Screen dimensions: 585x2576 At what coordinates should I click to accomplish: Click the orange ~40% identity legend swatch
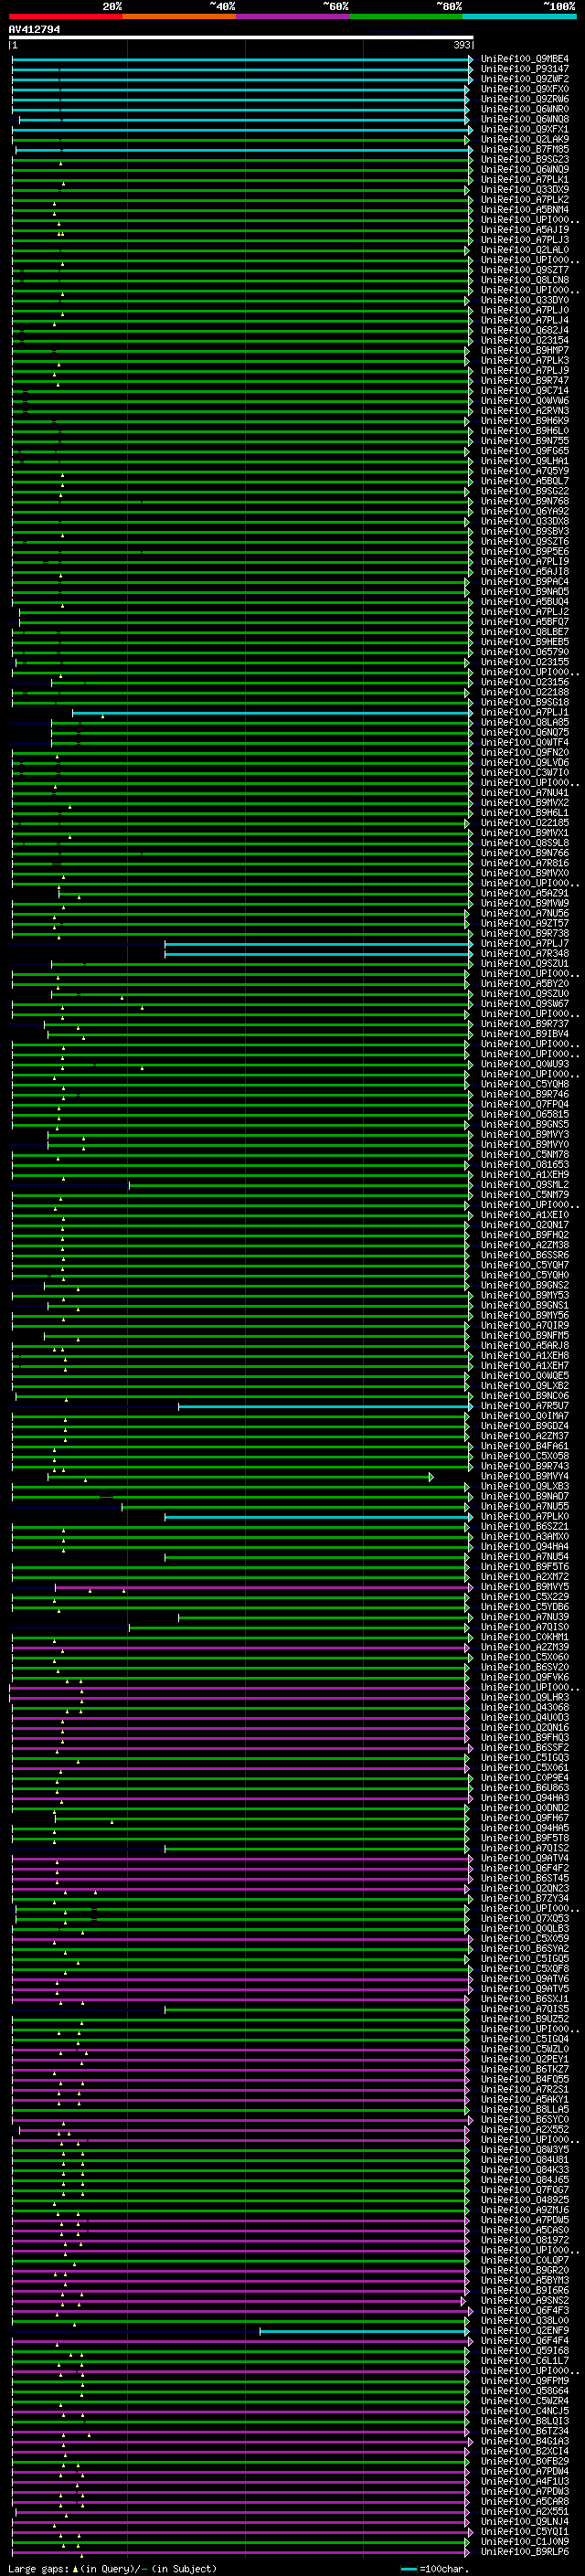(179, 16)
